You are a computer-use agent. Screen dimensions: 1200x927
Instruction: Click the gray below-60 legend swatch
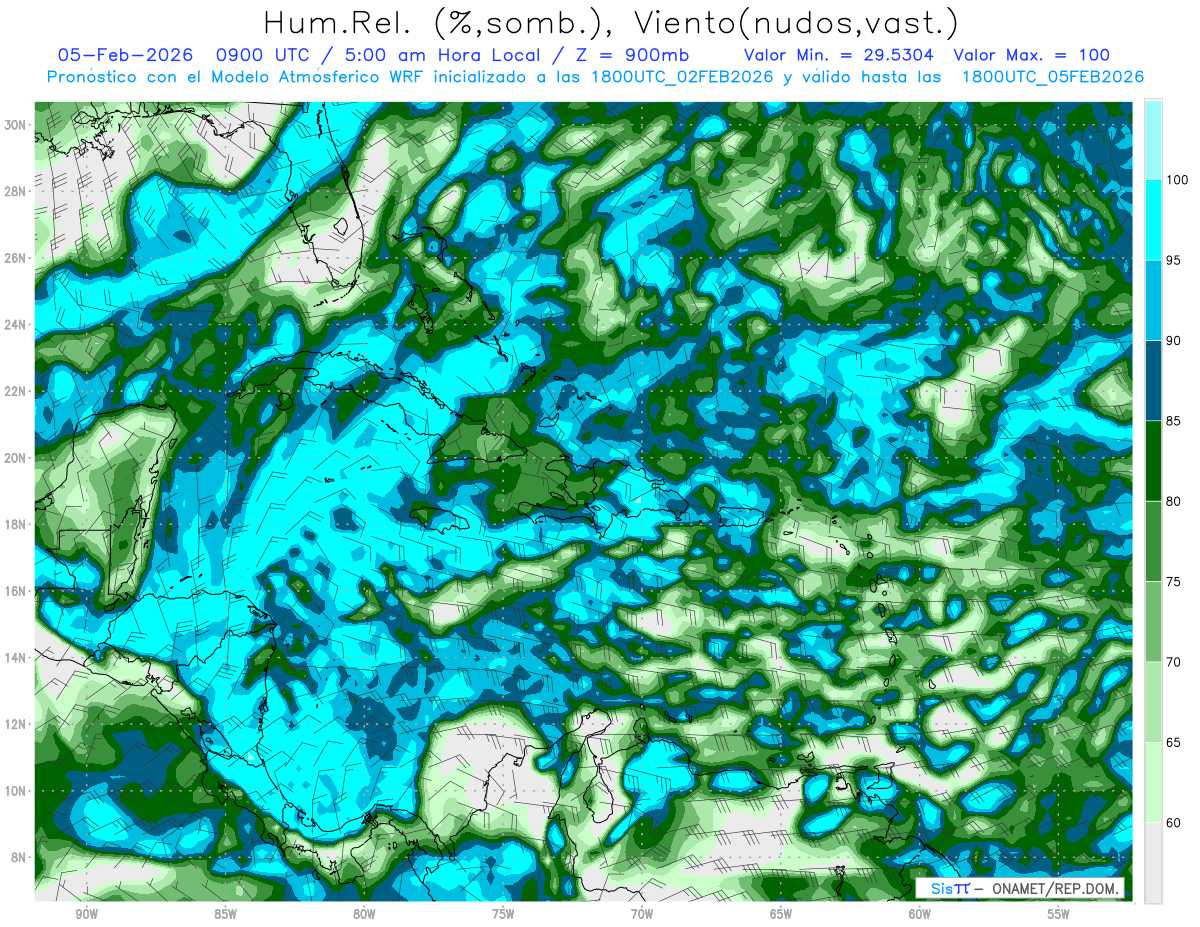click(1153, 863)
